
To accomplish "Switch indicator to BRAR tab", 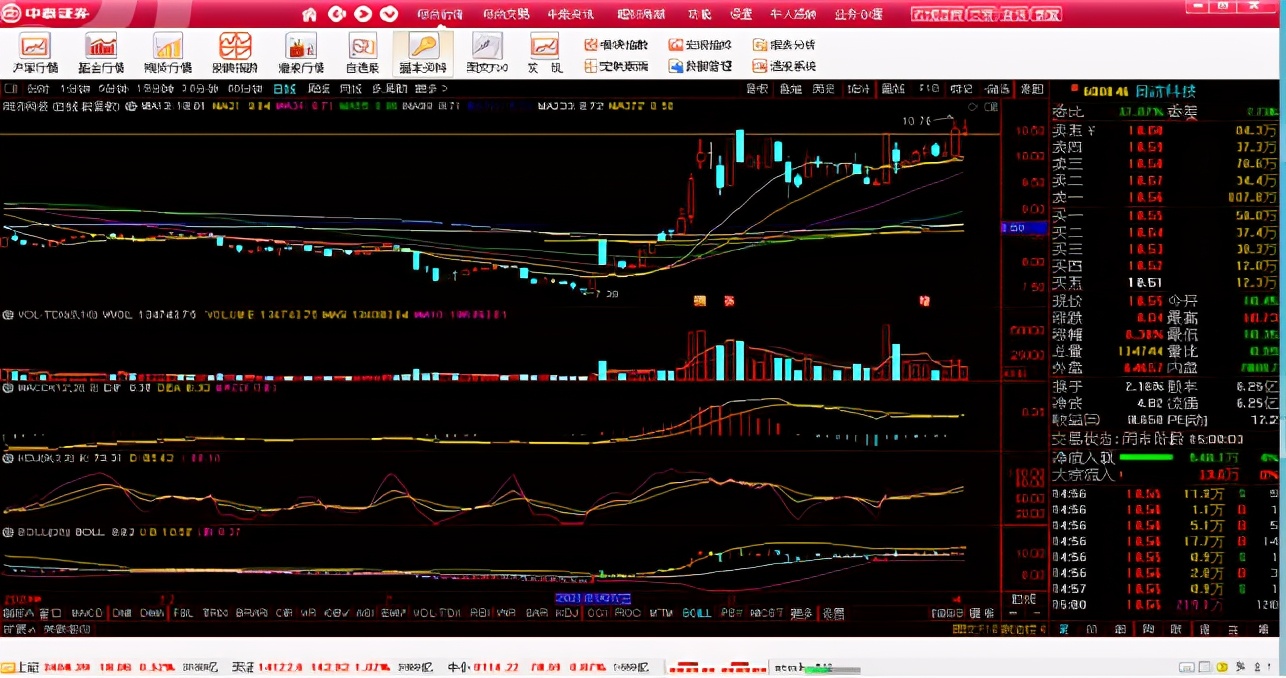I will 250,613.
